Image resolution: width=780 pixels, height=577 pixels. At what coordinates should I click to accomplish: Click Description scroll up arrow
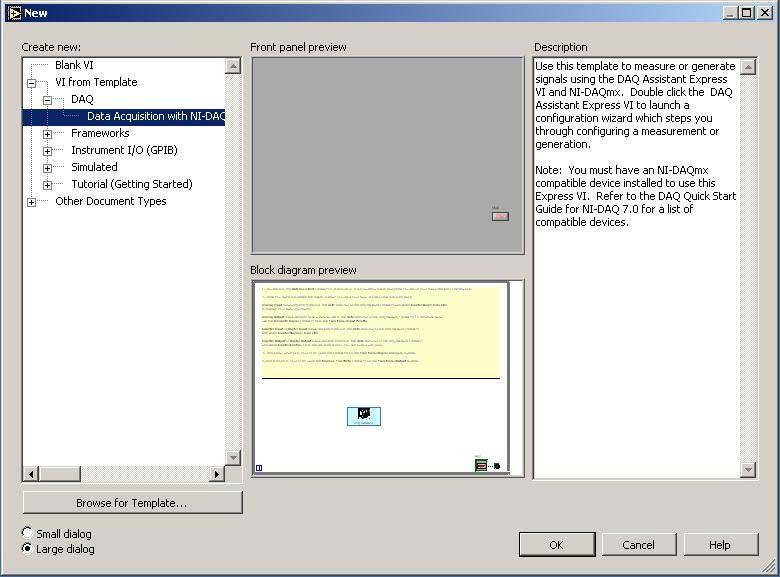[x=748, y=67]
